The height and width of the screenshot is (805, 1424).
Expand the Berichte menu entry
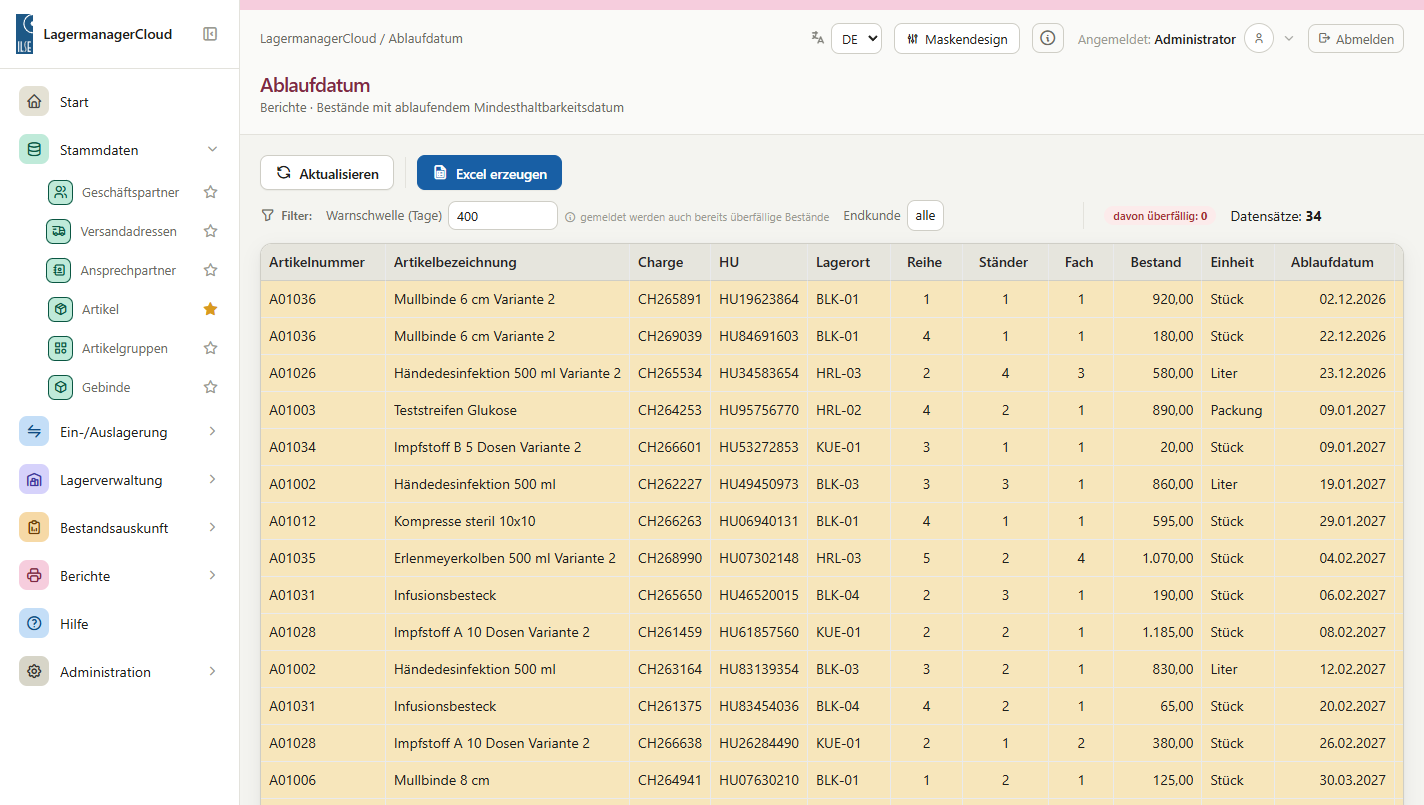pyautogui.click(x=120, y=576)
